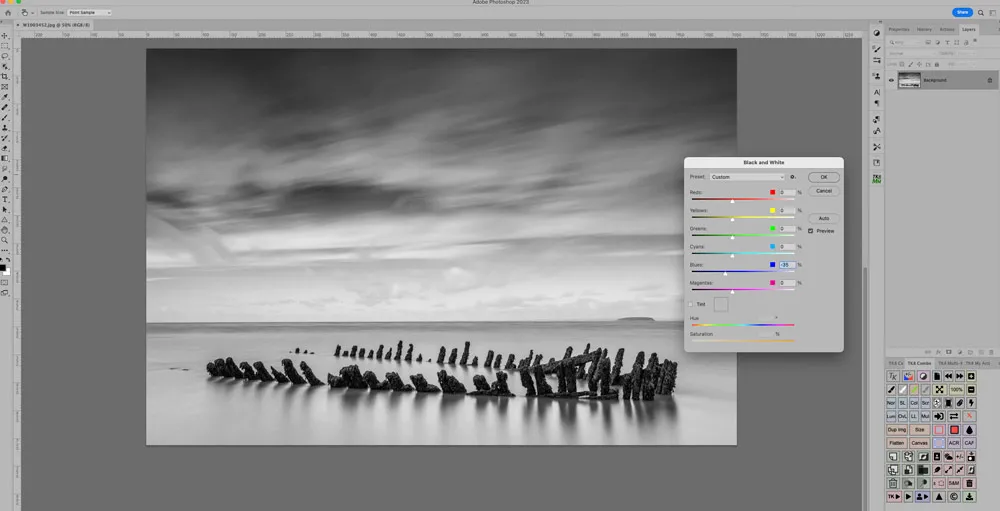Click the Auto button
Viewport: 1000px width, 511px height.
pyautogui.click(x=823, y=218)
